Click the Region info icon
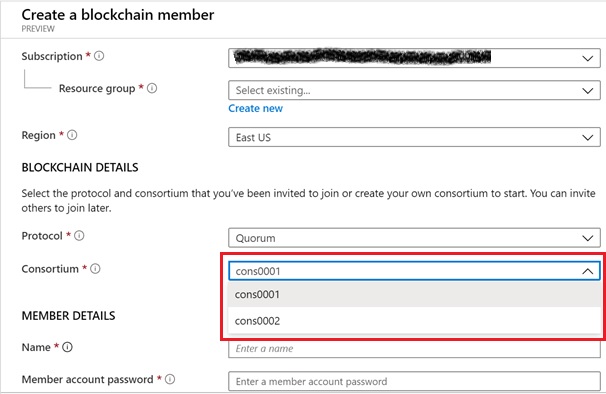This screenshot has height=394, width=606. click(72, 135)
